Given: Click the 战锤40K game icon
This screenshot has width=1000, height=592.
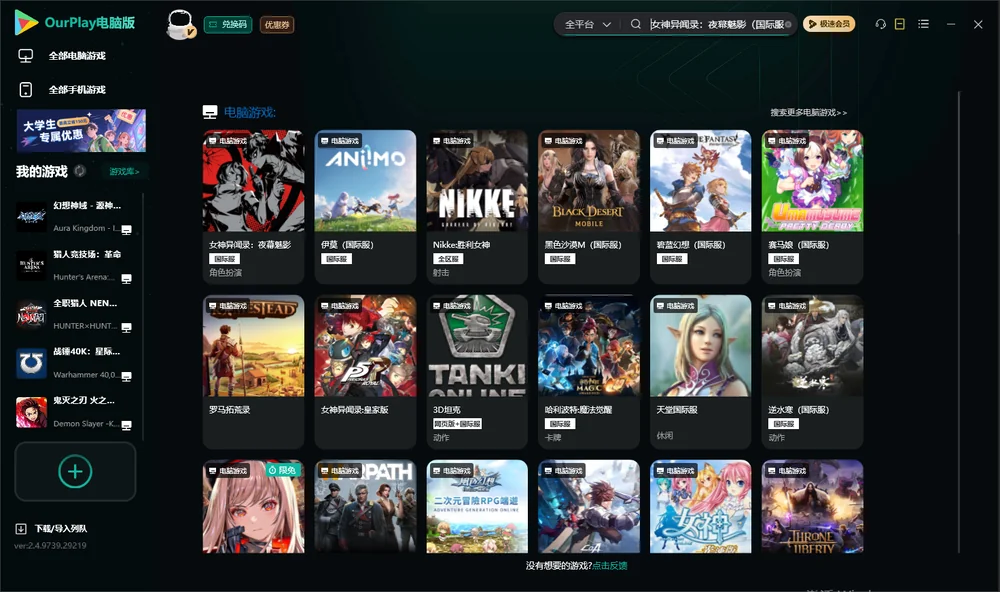Looking at the screenshot, I should click(x=31, y=364).
